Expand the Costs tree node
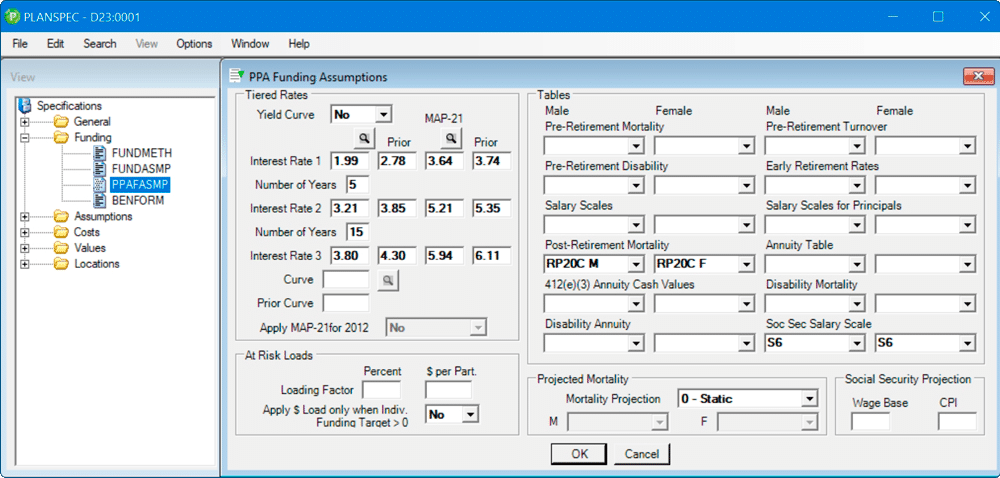 pos(25,233)
